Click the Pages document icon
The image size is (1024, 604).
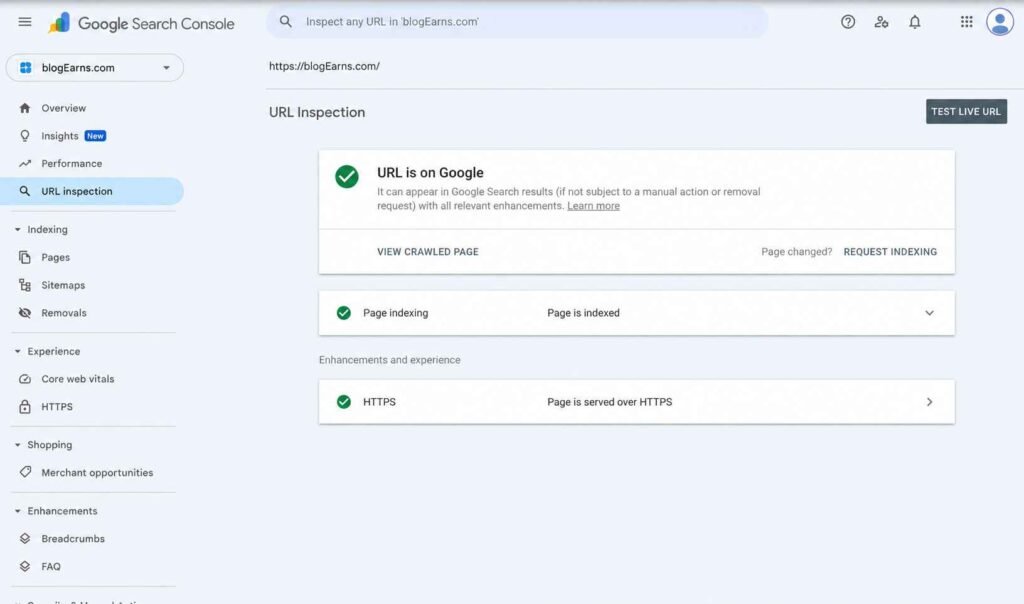point(25,257)
